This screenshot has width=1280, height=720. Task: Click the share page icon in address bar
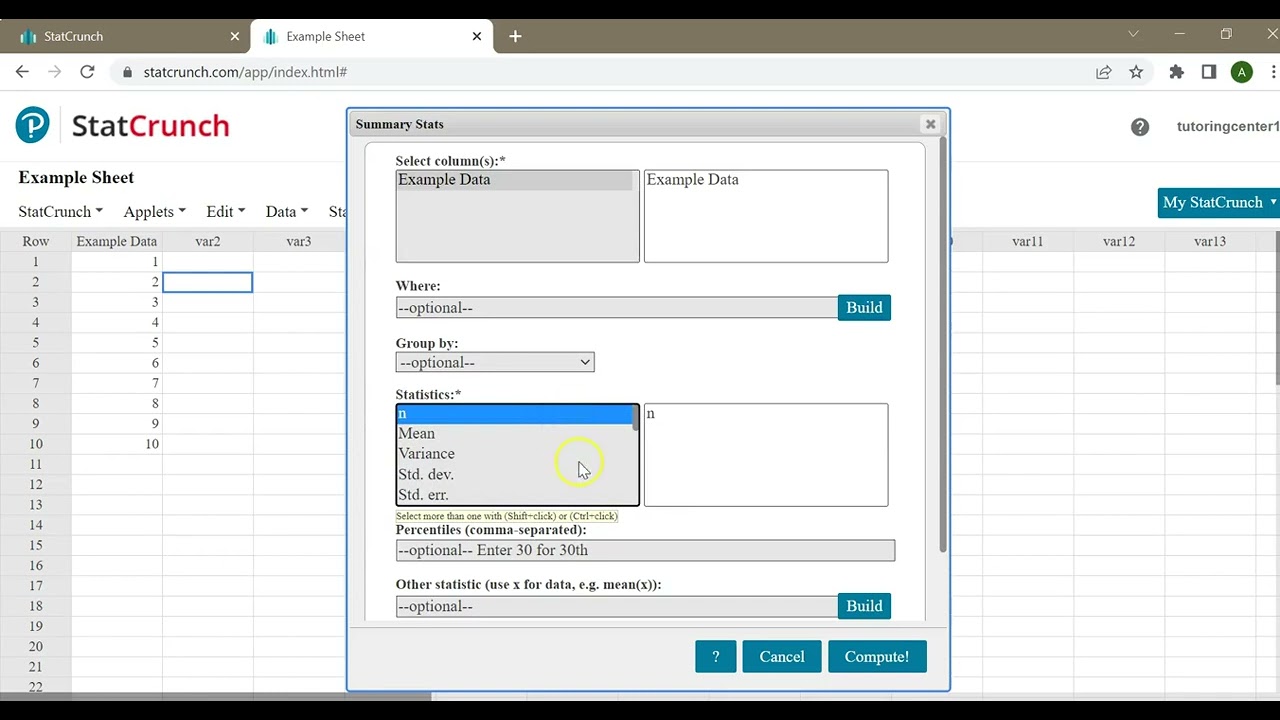tap(1104, 72)
